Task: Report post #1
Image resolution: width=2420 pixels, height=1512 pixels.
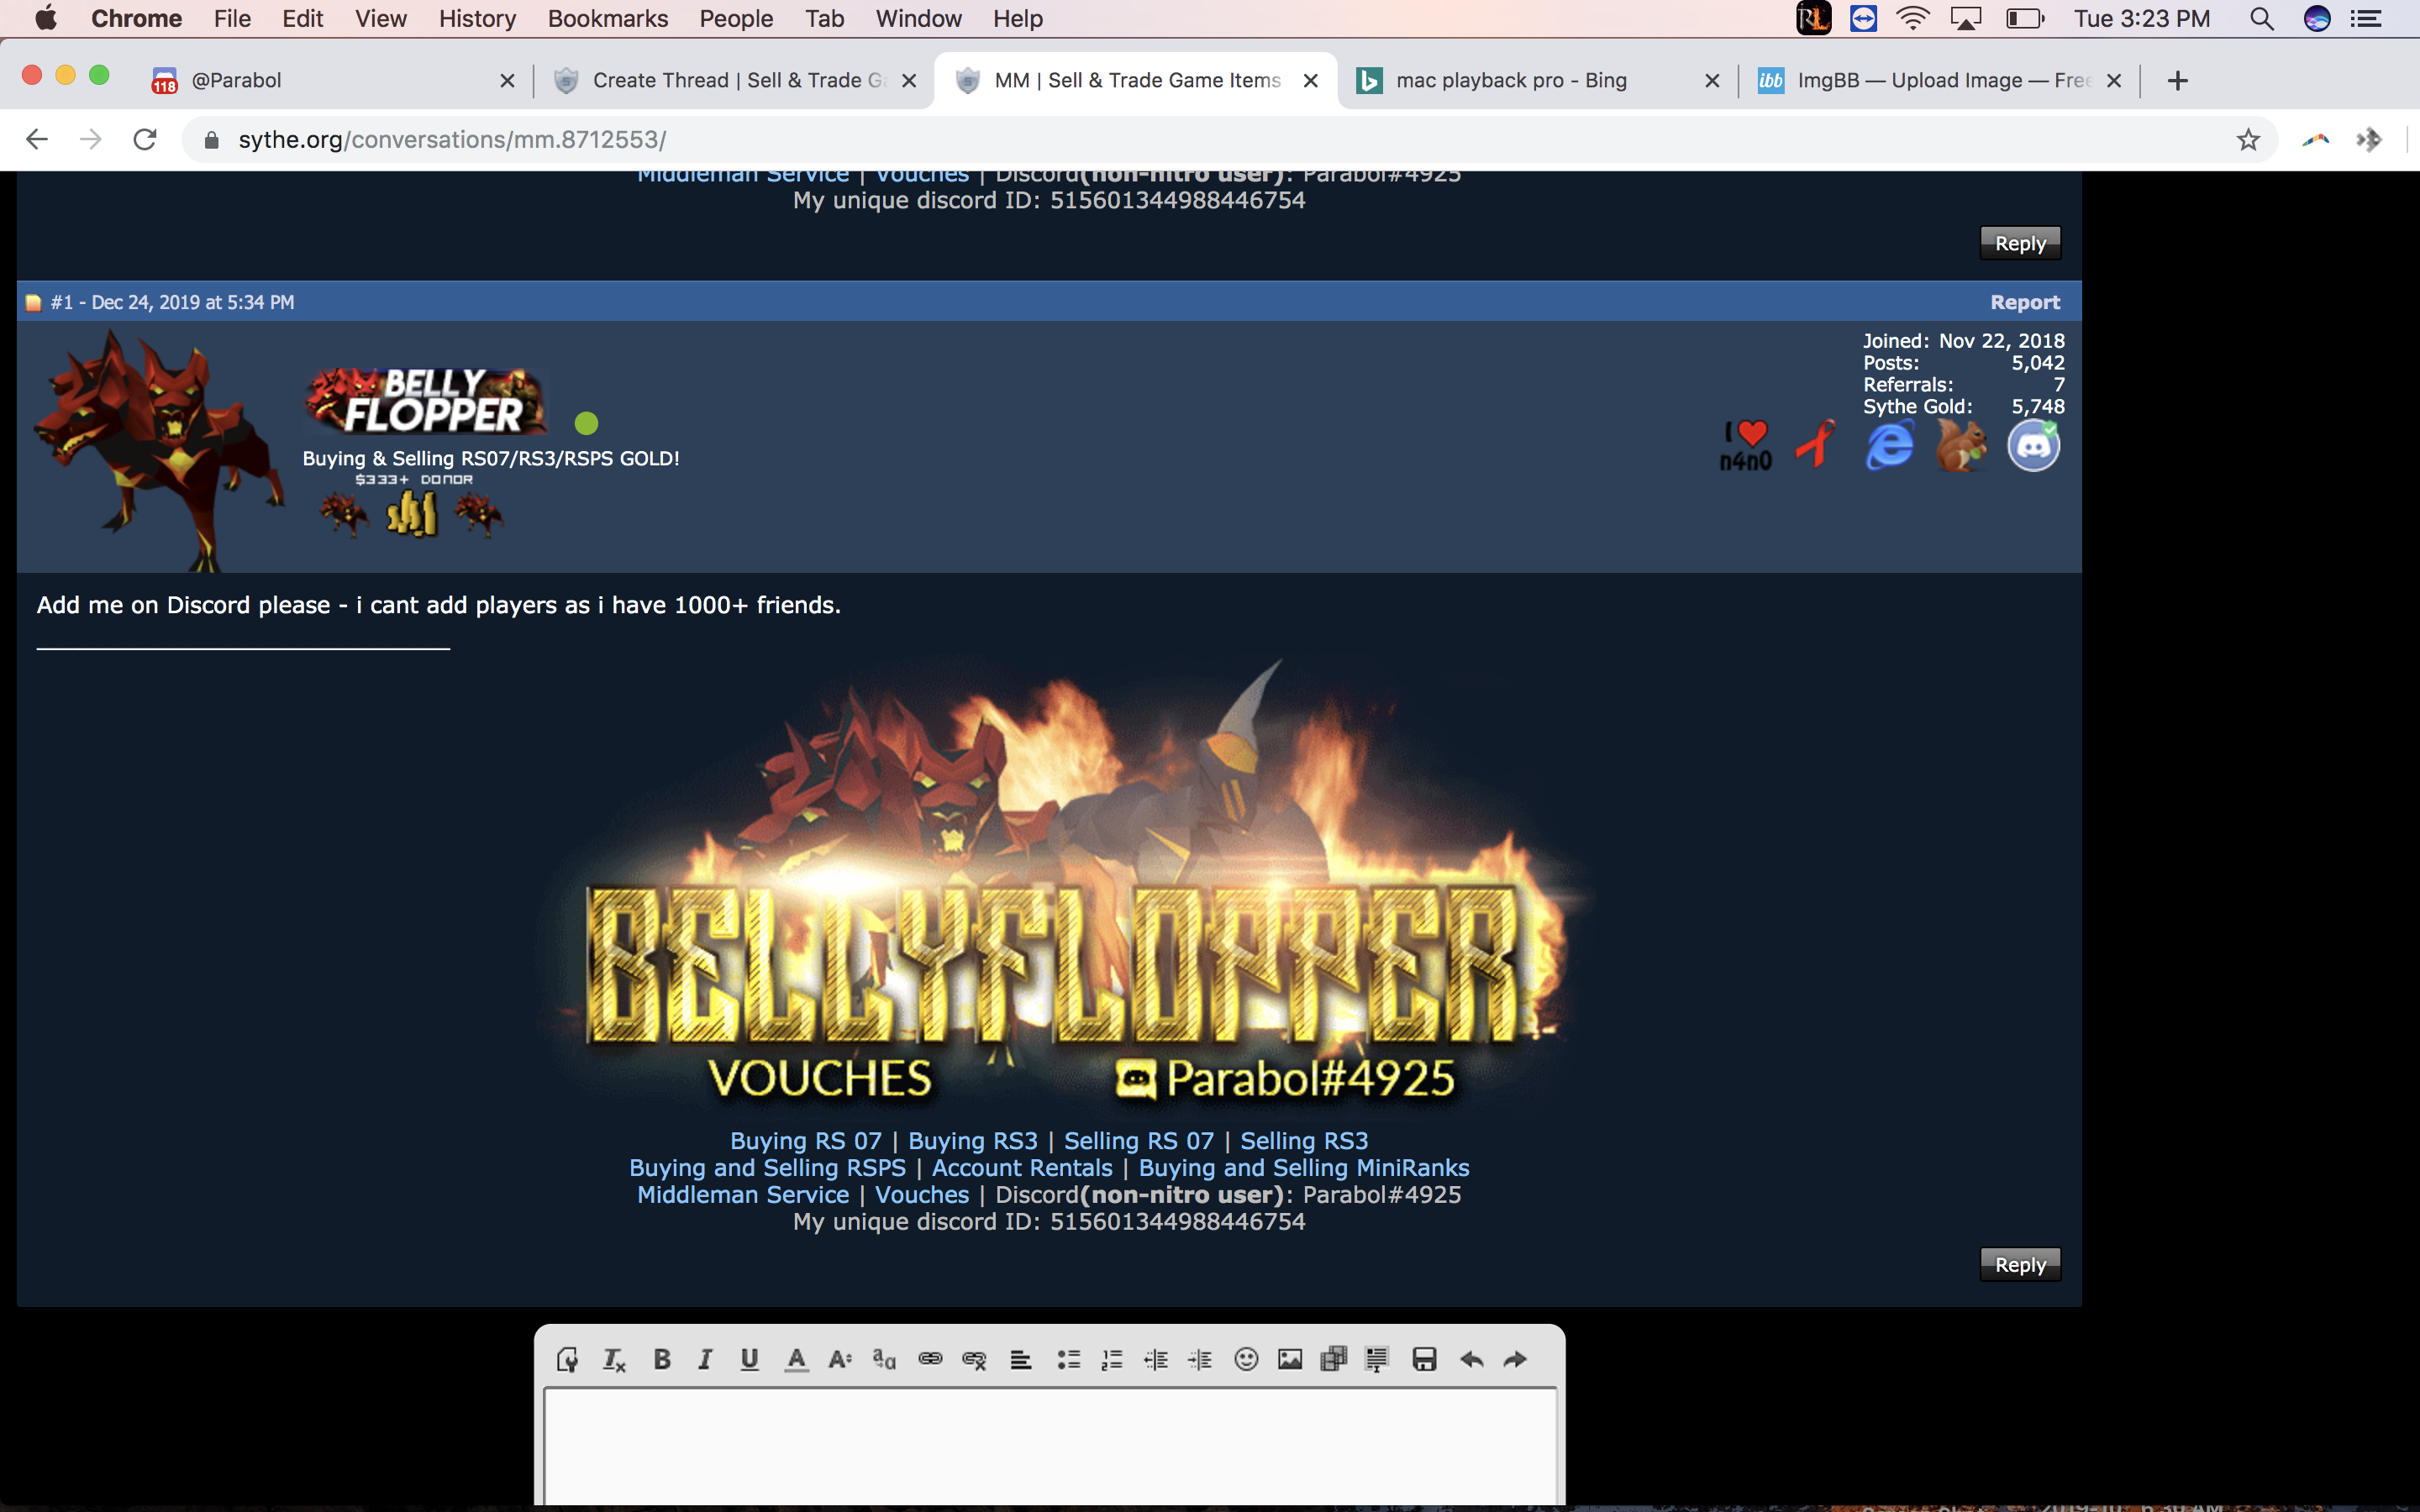Action: pyautogui.click(x=2025, y=302)
